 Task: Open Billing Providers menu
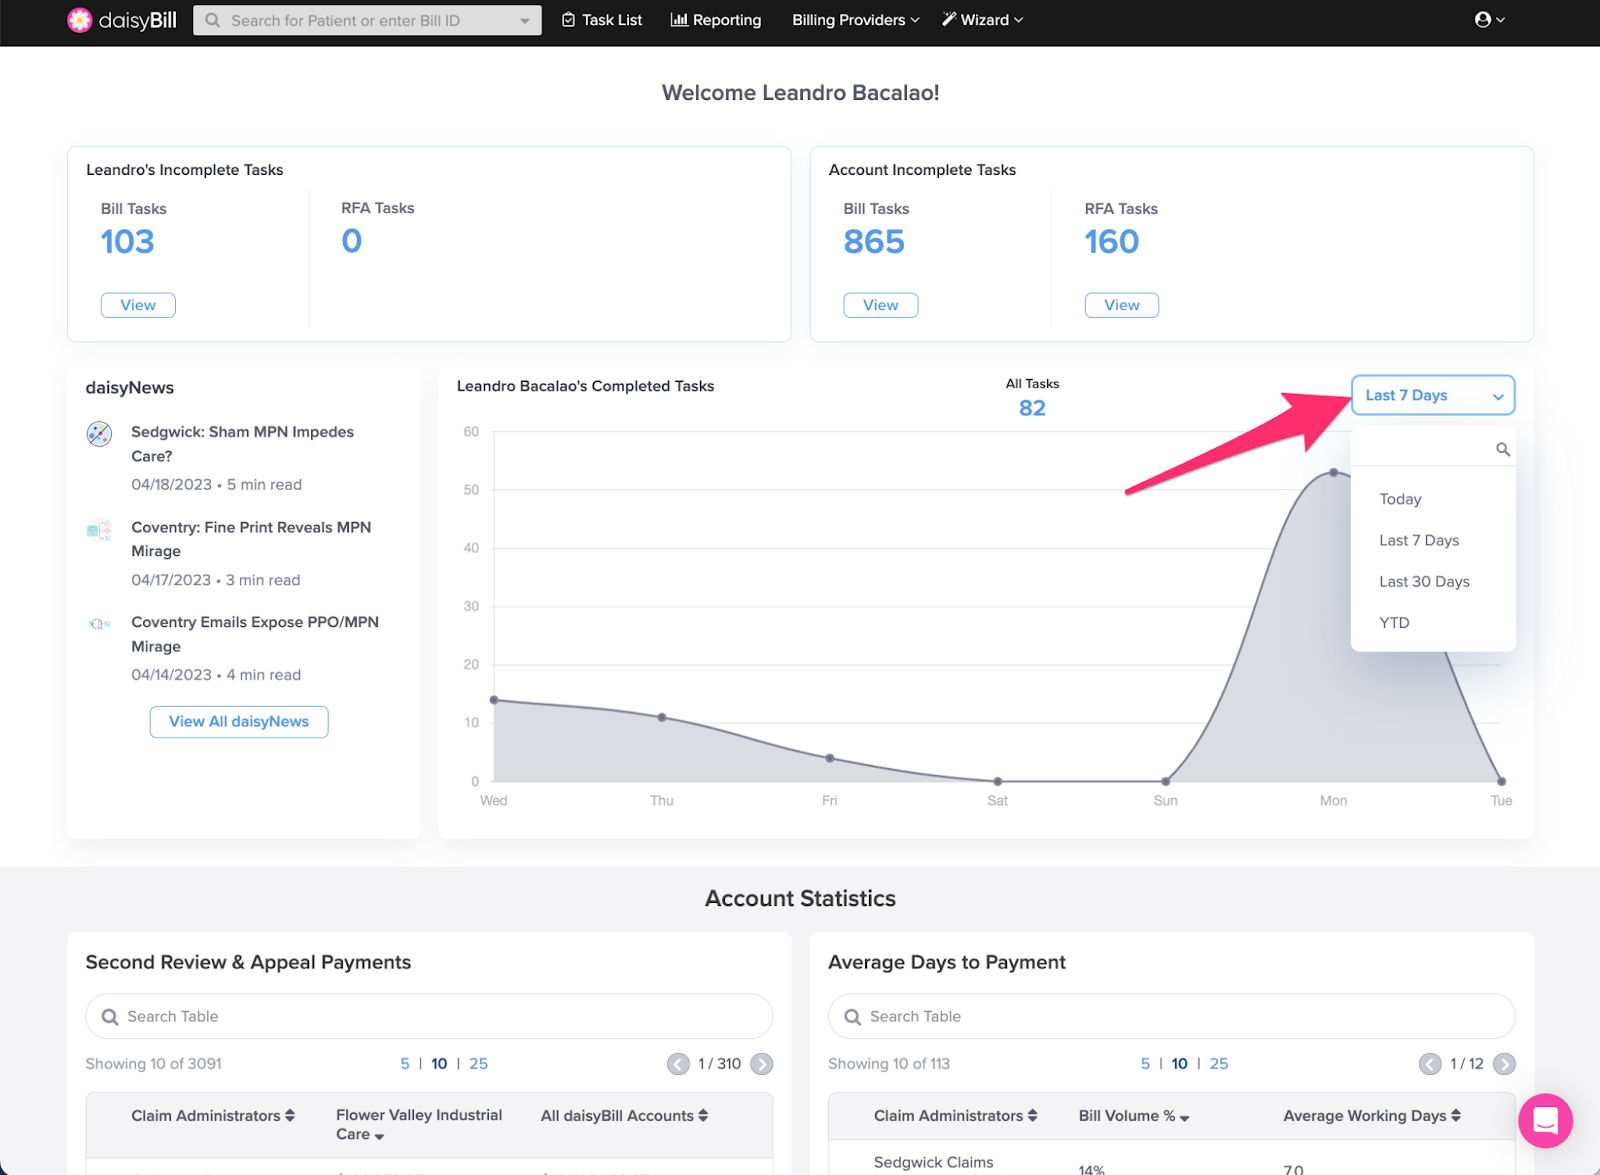(x=855, y=20)
